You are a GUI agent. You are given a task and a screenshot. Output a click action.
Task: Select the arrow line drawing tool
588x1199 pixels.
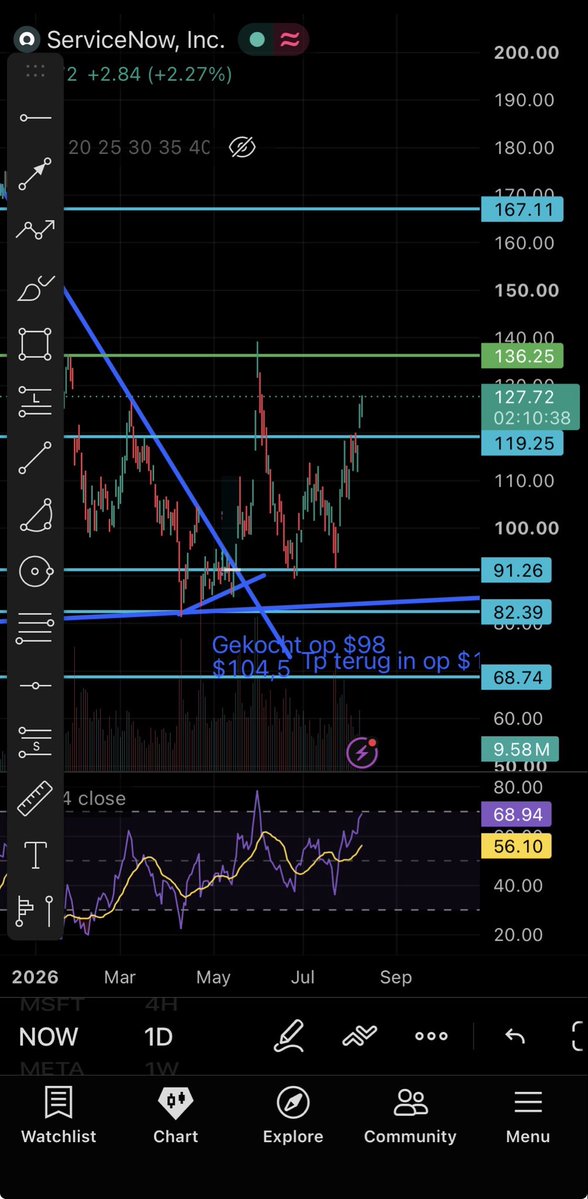pos(35,174)
